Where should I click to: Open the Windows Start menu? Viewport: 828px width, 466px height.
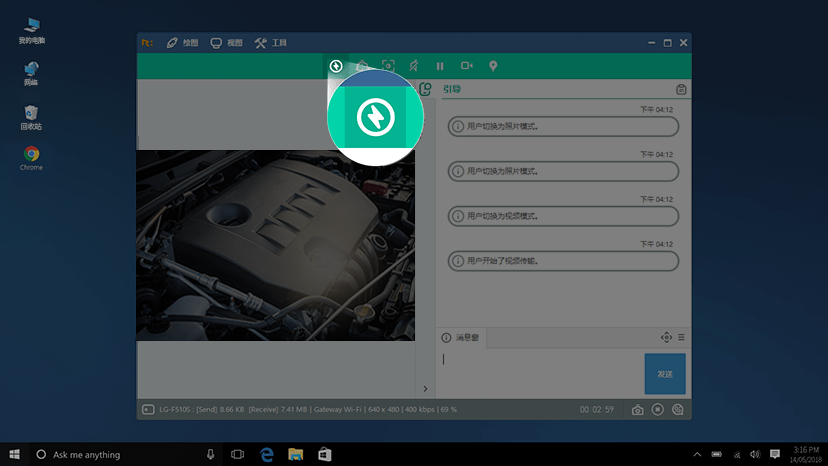coord(14,454)
